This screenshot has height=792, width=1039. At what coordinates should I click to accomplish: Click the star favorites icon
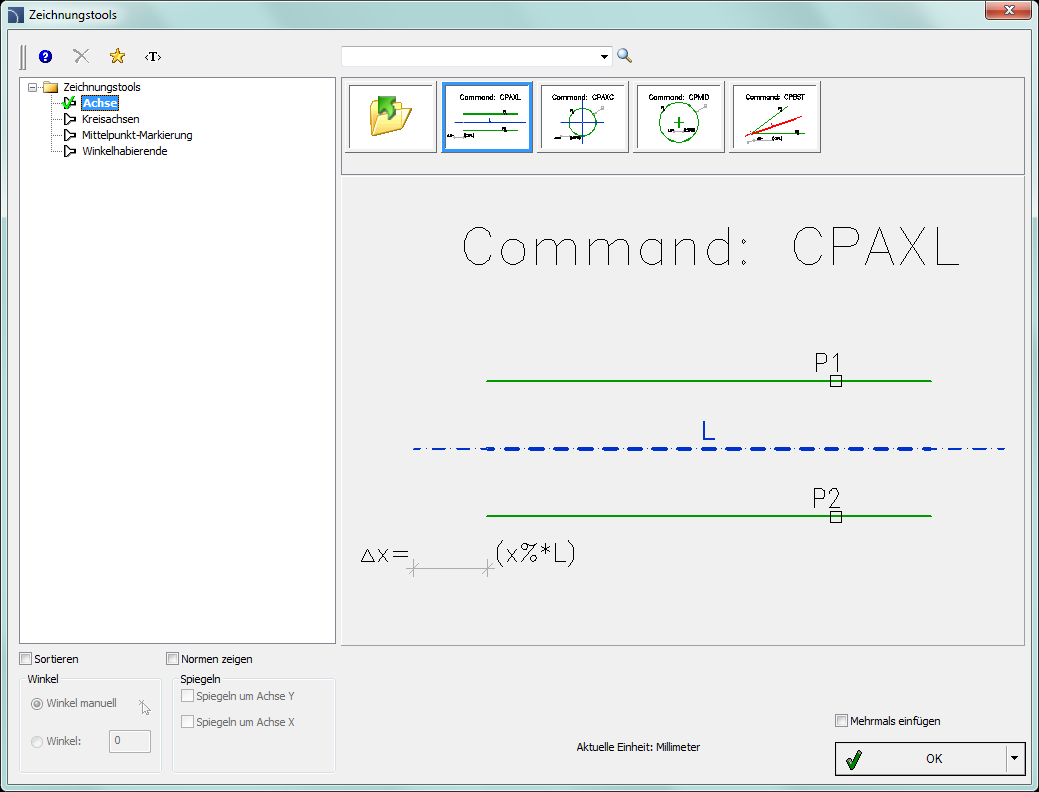click(117, 57)
